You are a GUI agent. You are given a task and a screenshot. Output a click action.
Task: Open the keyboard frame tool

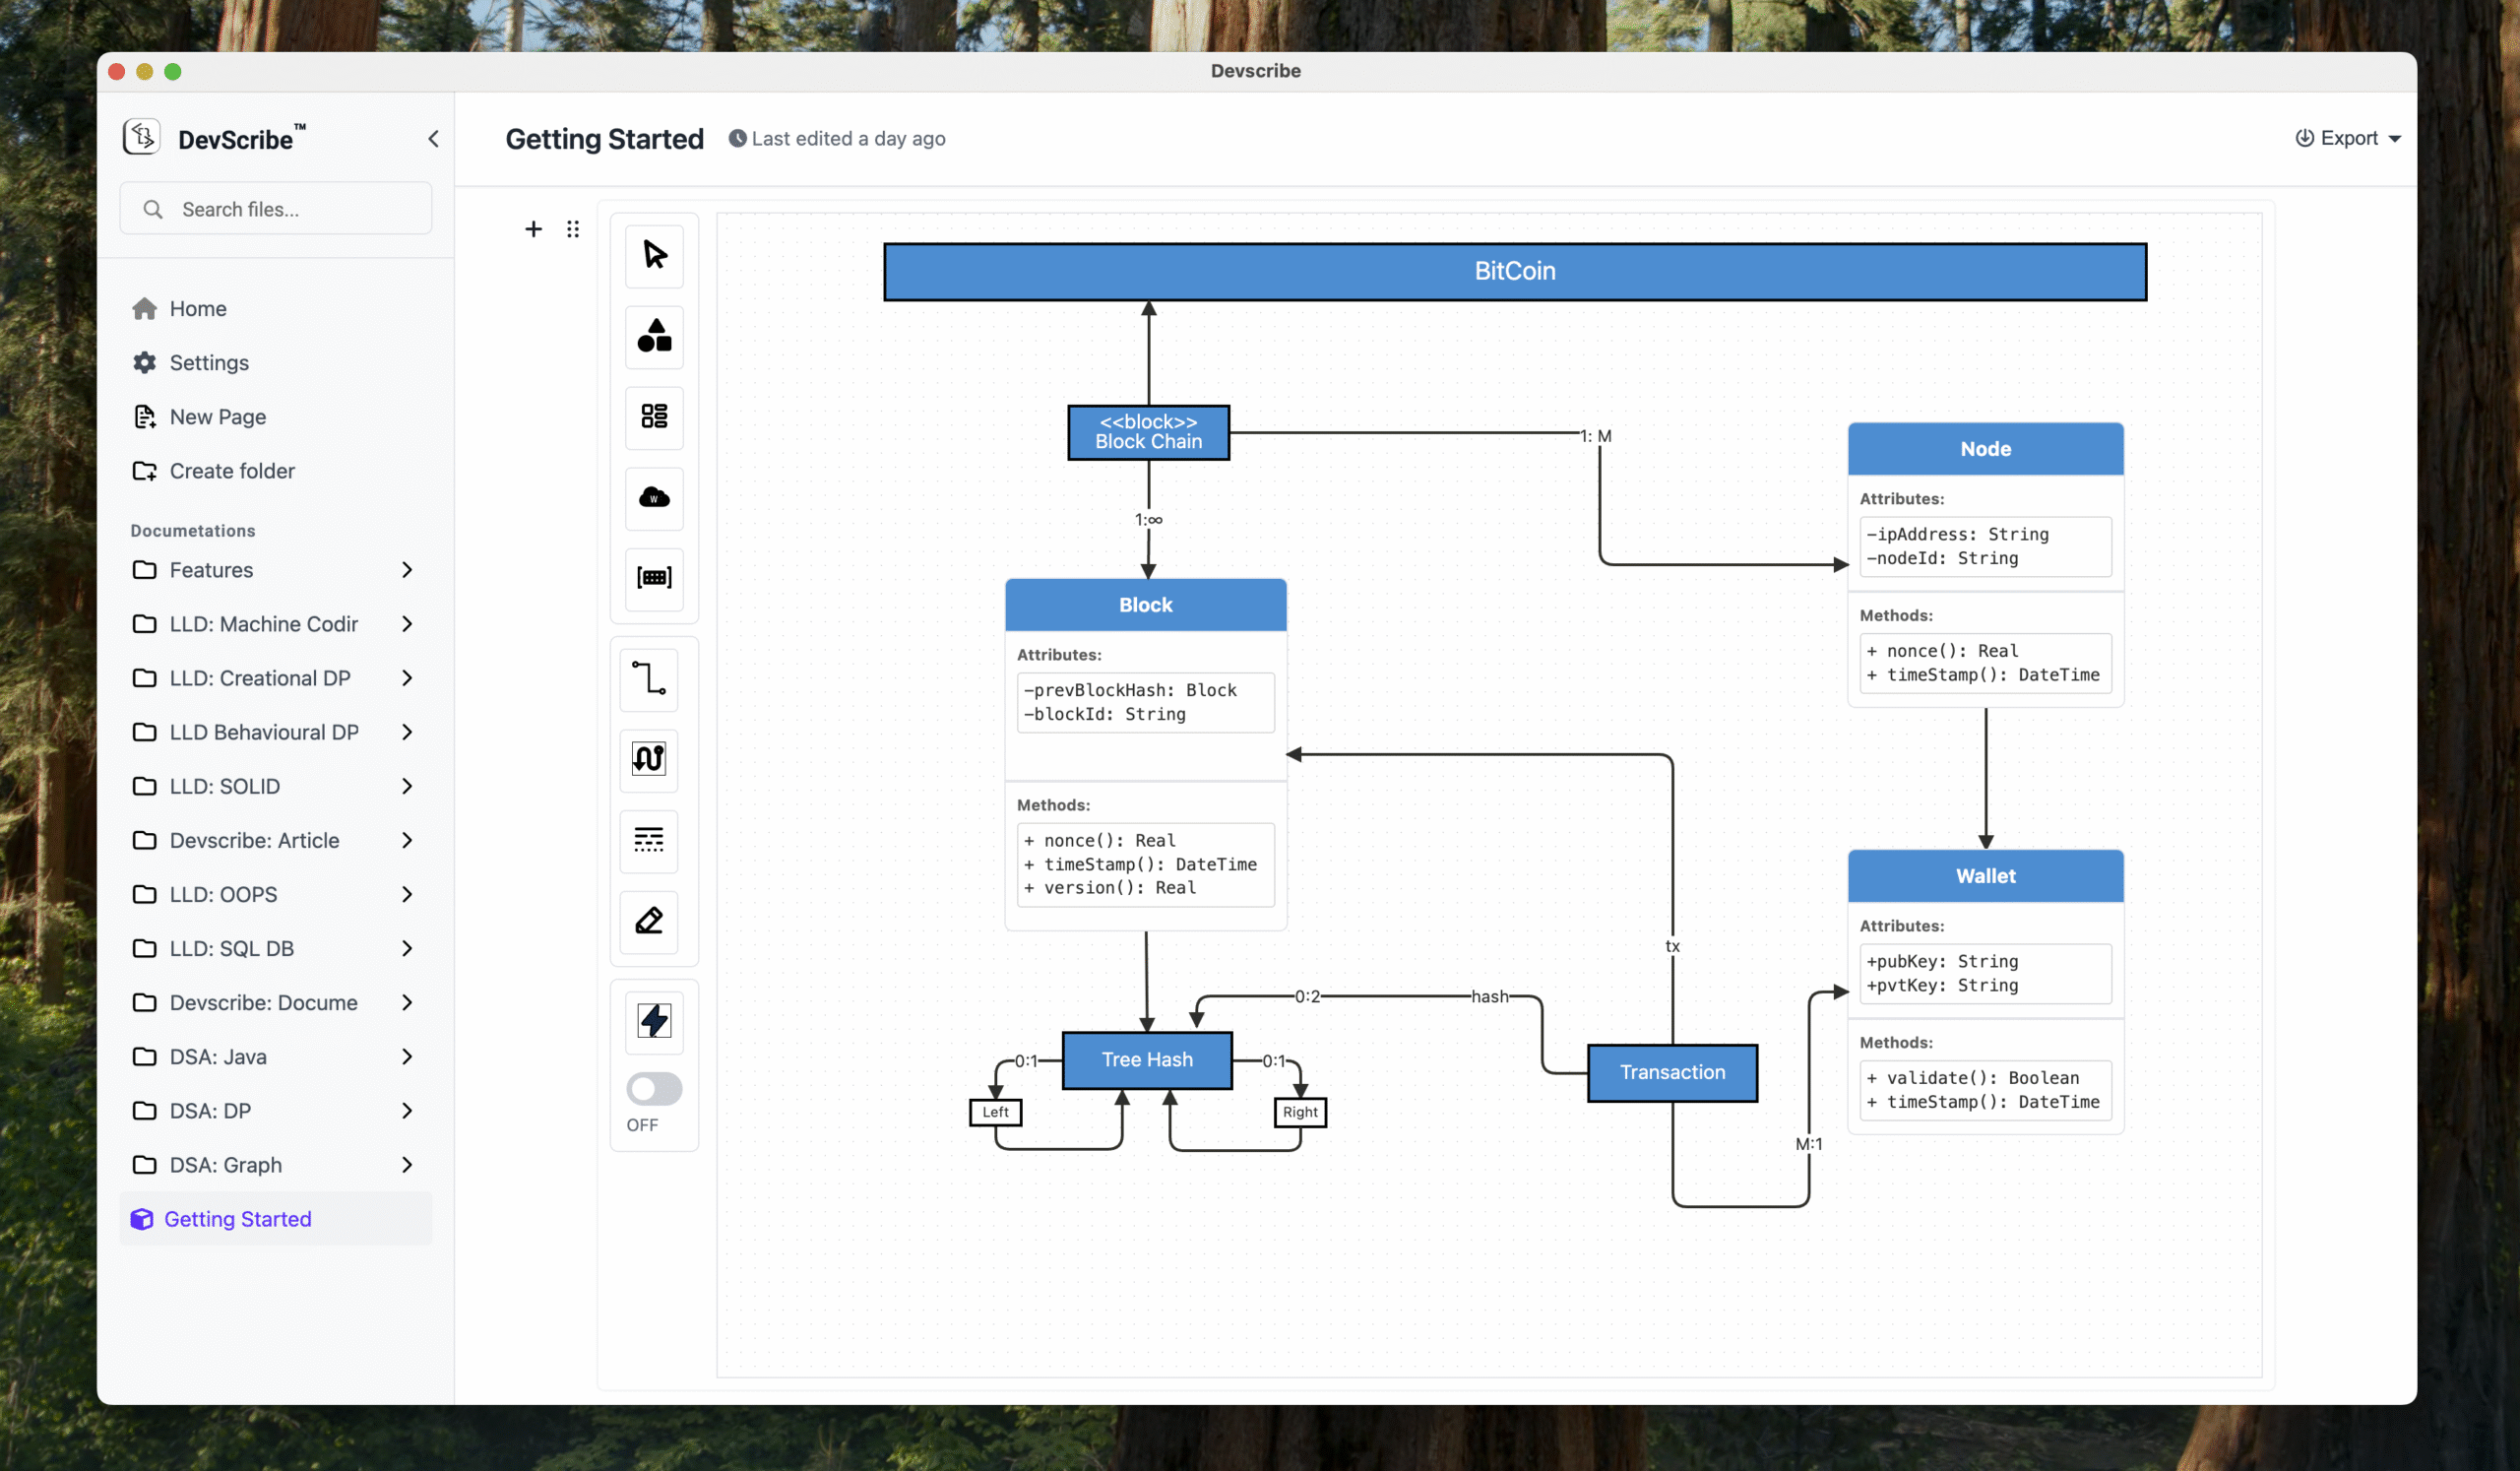coord(654,580)
